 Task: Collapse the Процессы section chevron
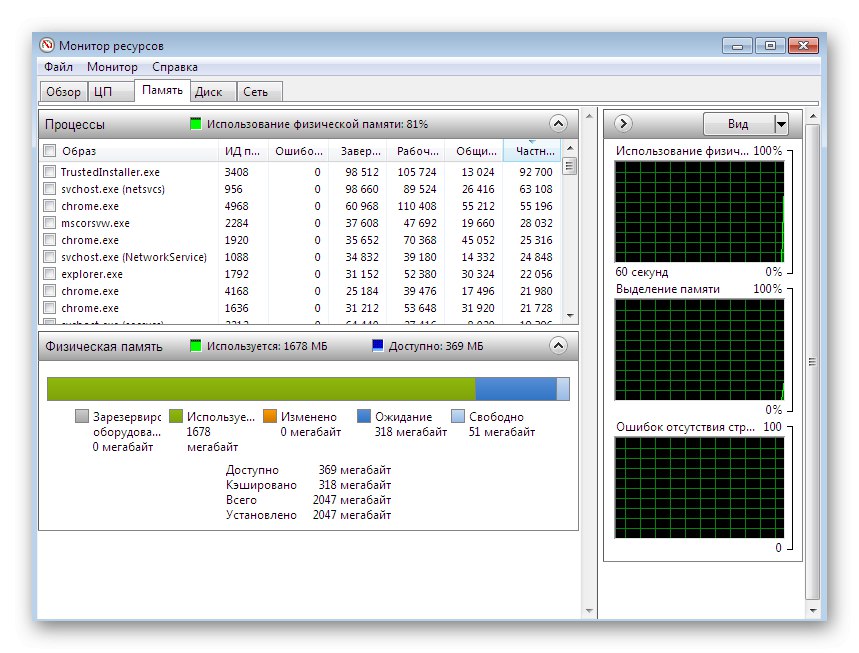(x=558, y=124)
